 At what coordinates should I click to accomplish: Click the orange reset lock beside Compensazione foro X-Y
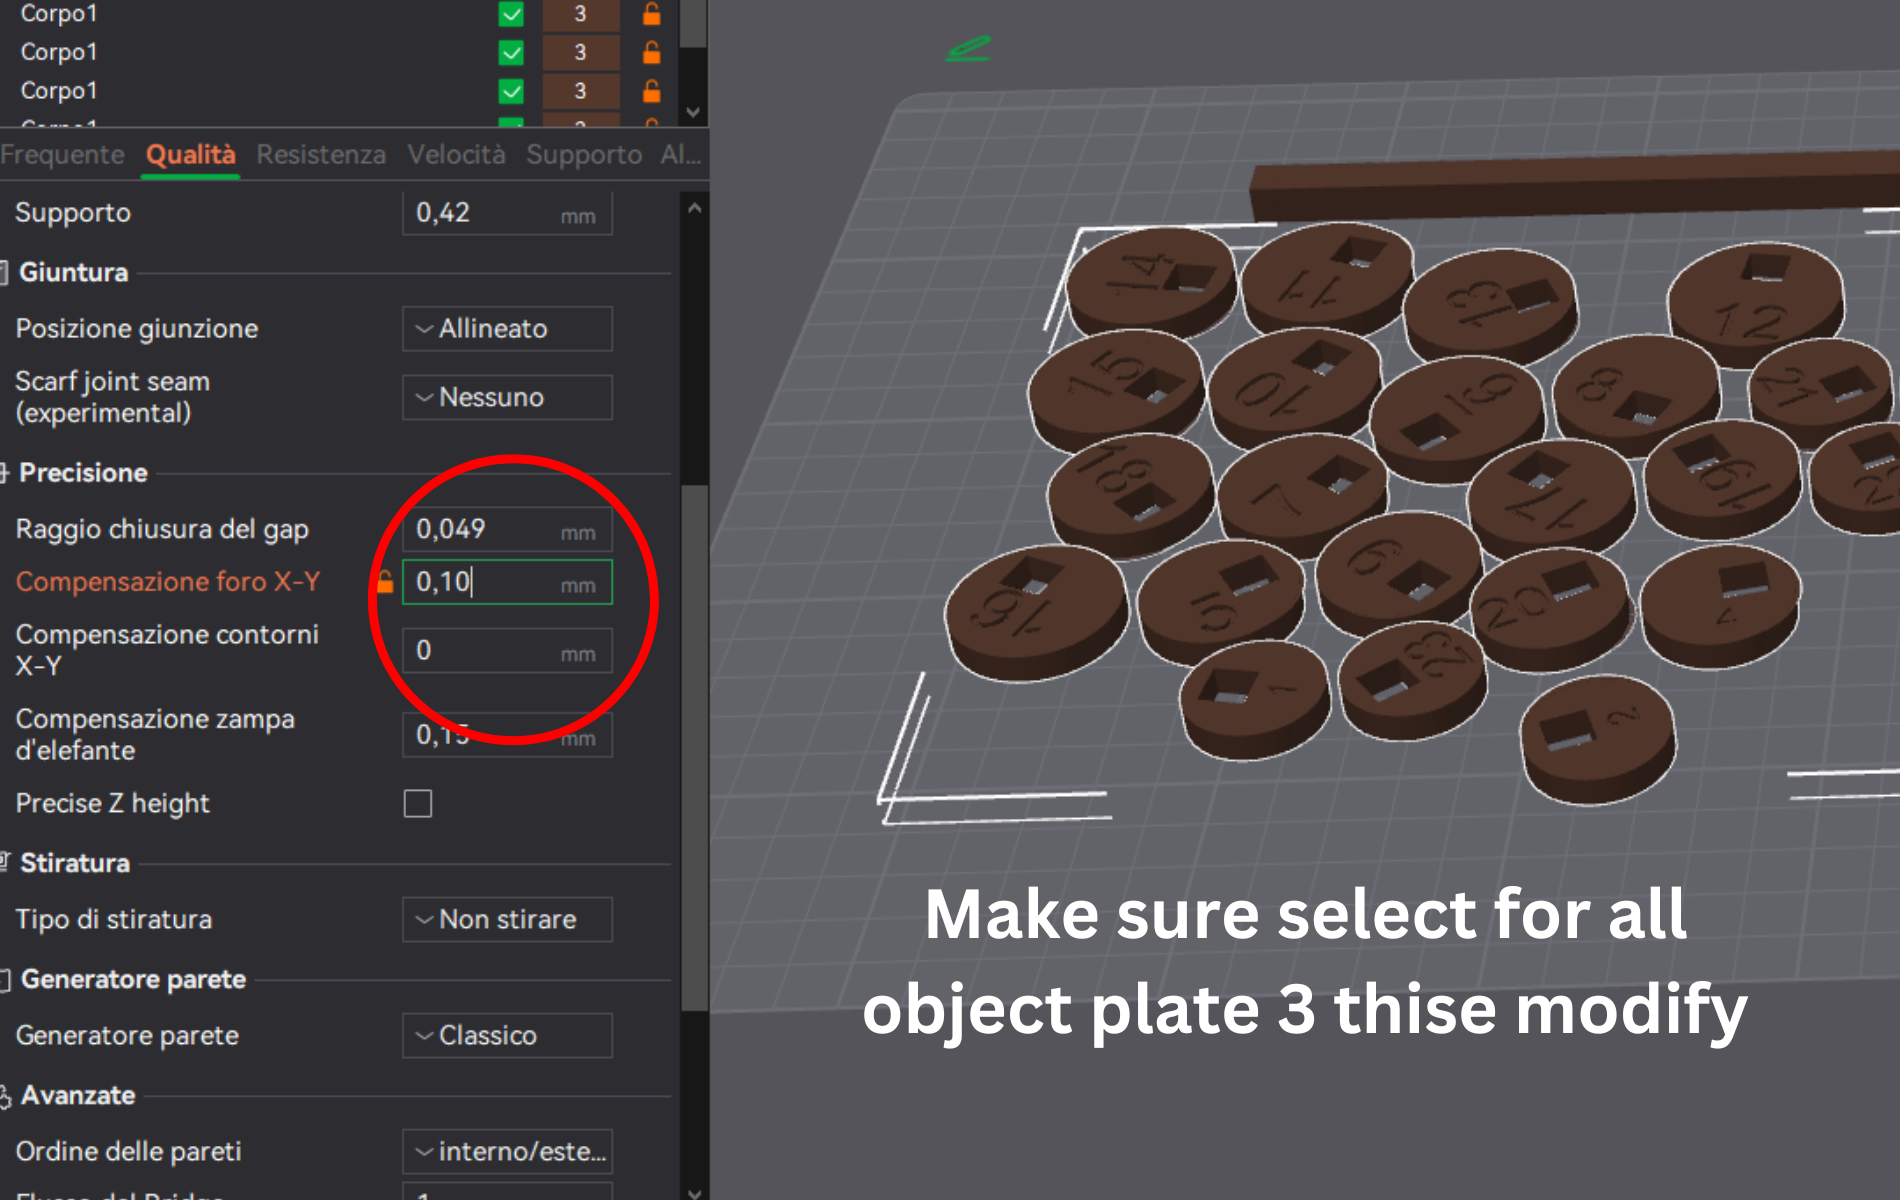[385, 581]
